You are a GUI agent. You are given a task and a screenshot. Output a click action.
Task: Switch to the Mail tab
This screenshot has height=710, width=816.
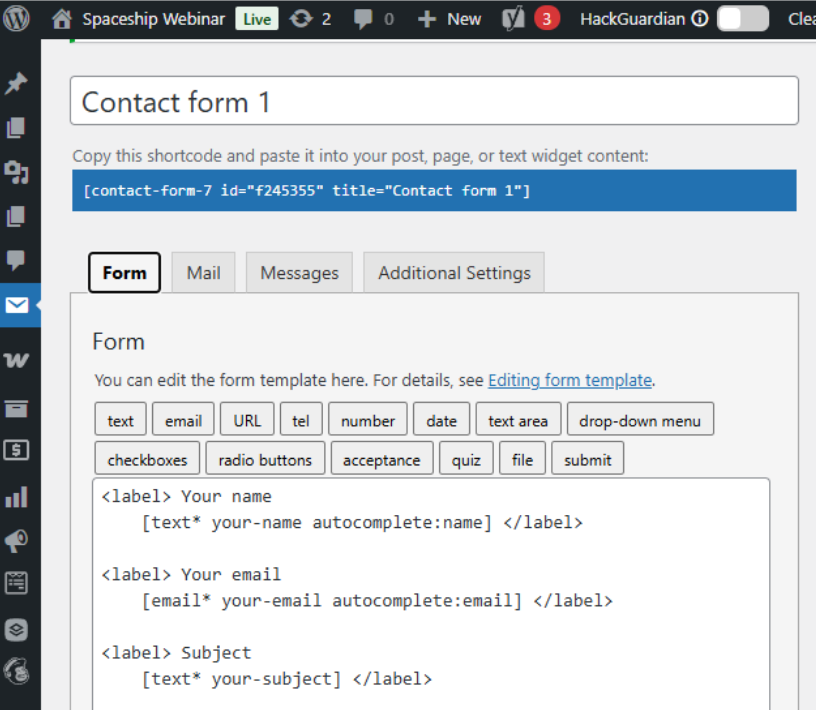coord(203,273)
